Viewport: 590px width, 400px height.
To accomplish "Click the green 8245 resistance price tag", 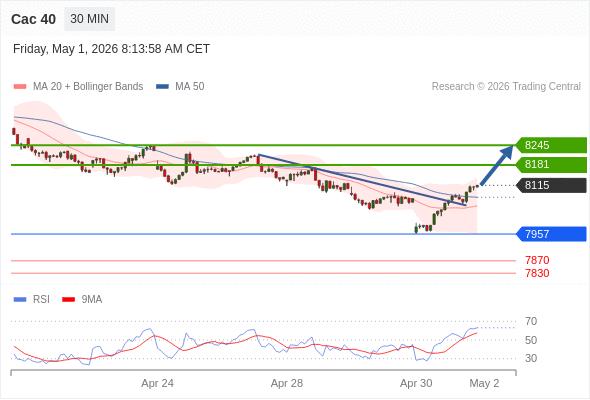I will 551,145.
